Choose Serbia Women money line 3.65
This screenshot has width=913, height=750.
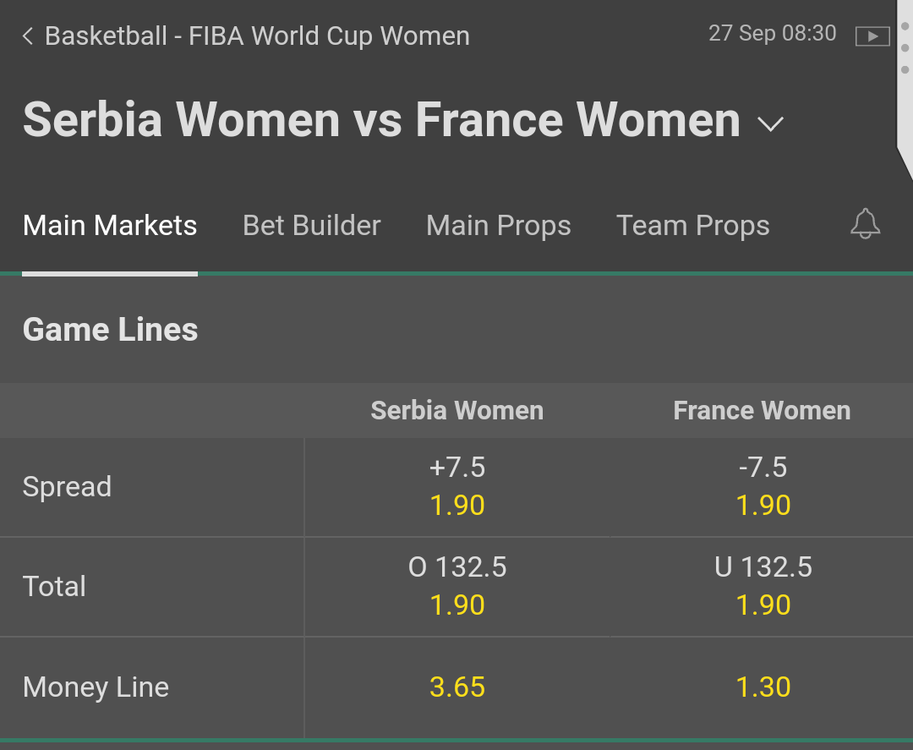[457, 687]
